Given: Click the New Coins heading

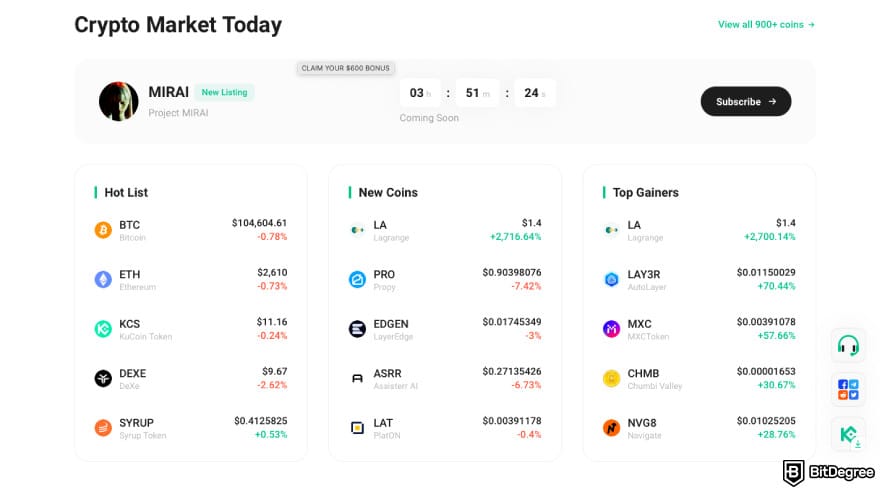Looking at the screenshot, I should coord(388,192).
